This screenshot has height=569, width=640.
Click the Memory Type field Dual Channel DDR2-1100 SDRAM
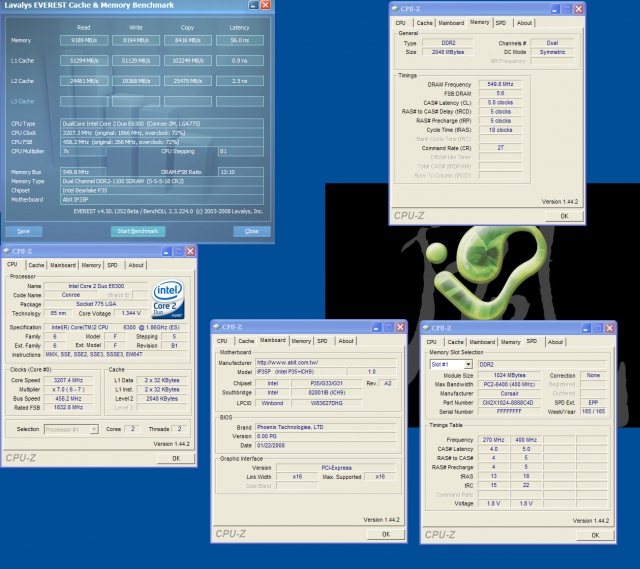point(162,181)
